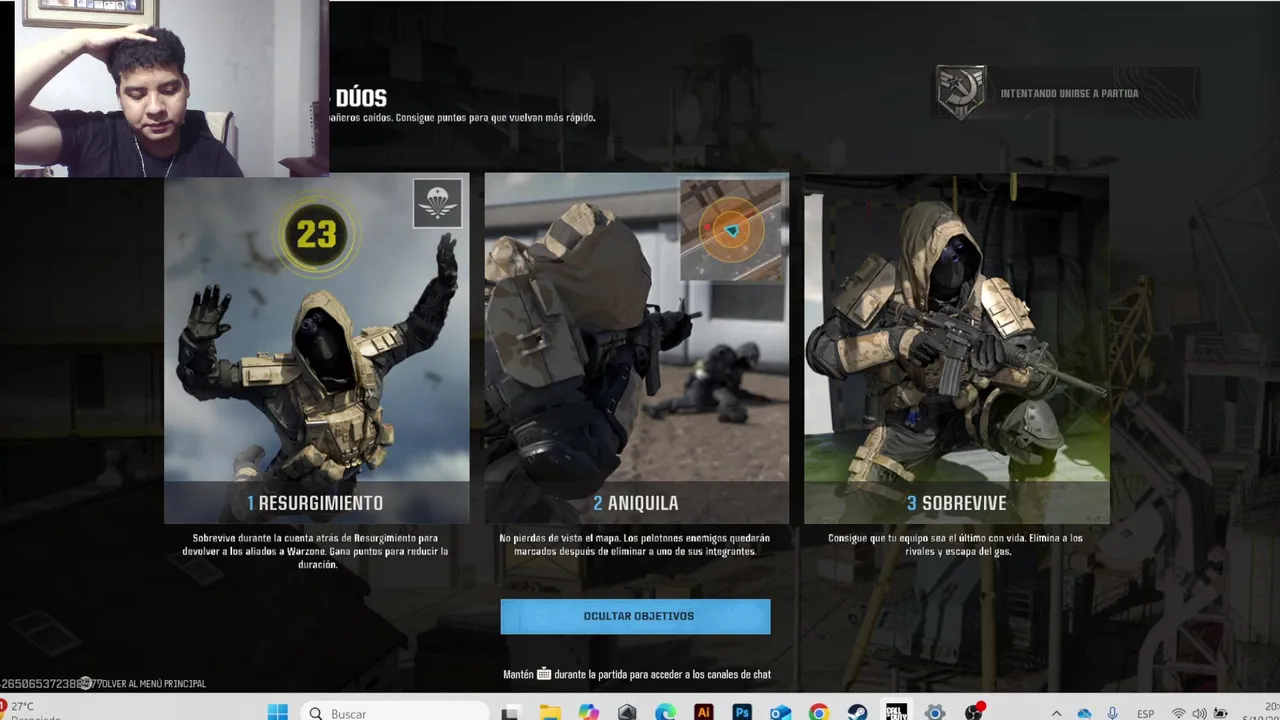Click the Ocultar Objetivos button

(635, 616)
